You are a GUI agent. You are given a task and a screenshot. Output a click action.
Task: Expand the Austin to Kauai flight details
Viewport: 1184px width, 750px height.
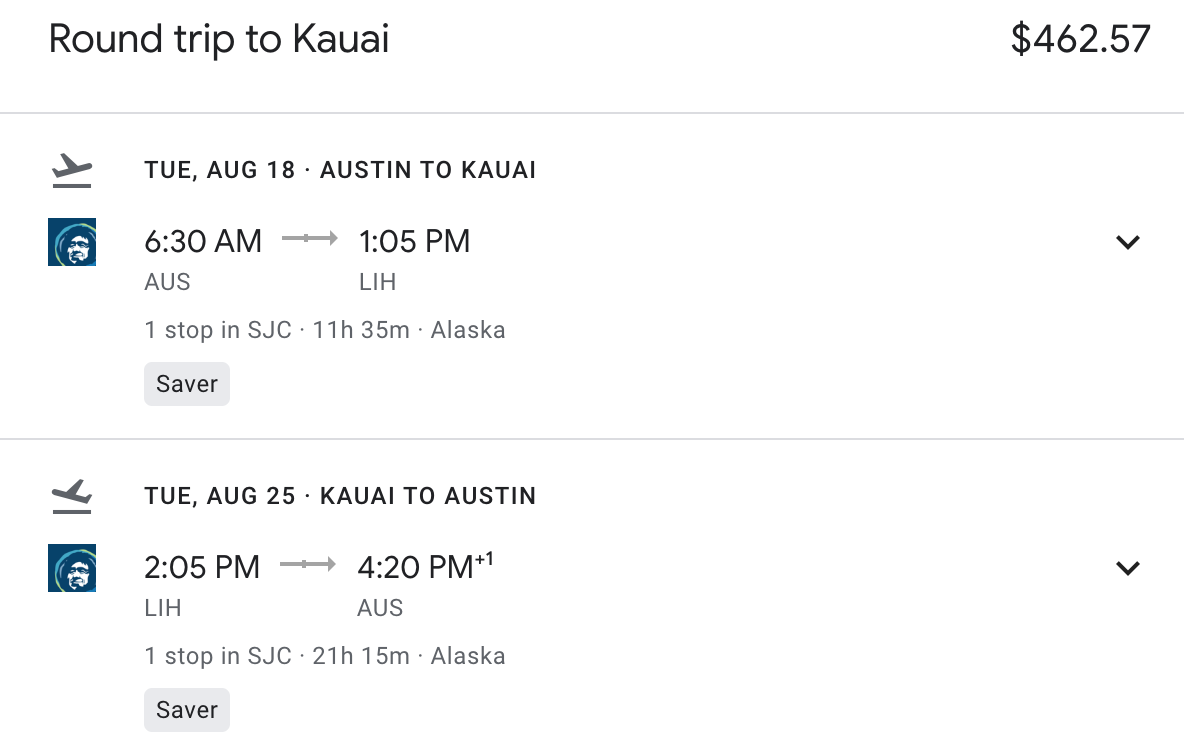1128,242
